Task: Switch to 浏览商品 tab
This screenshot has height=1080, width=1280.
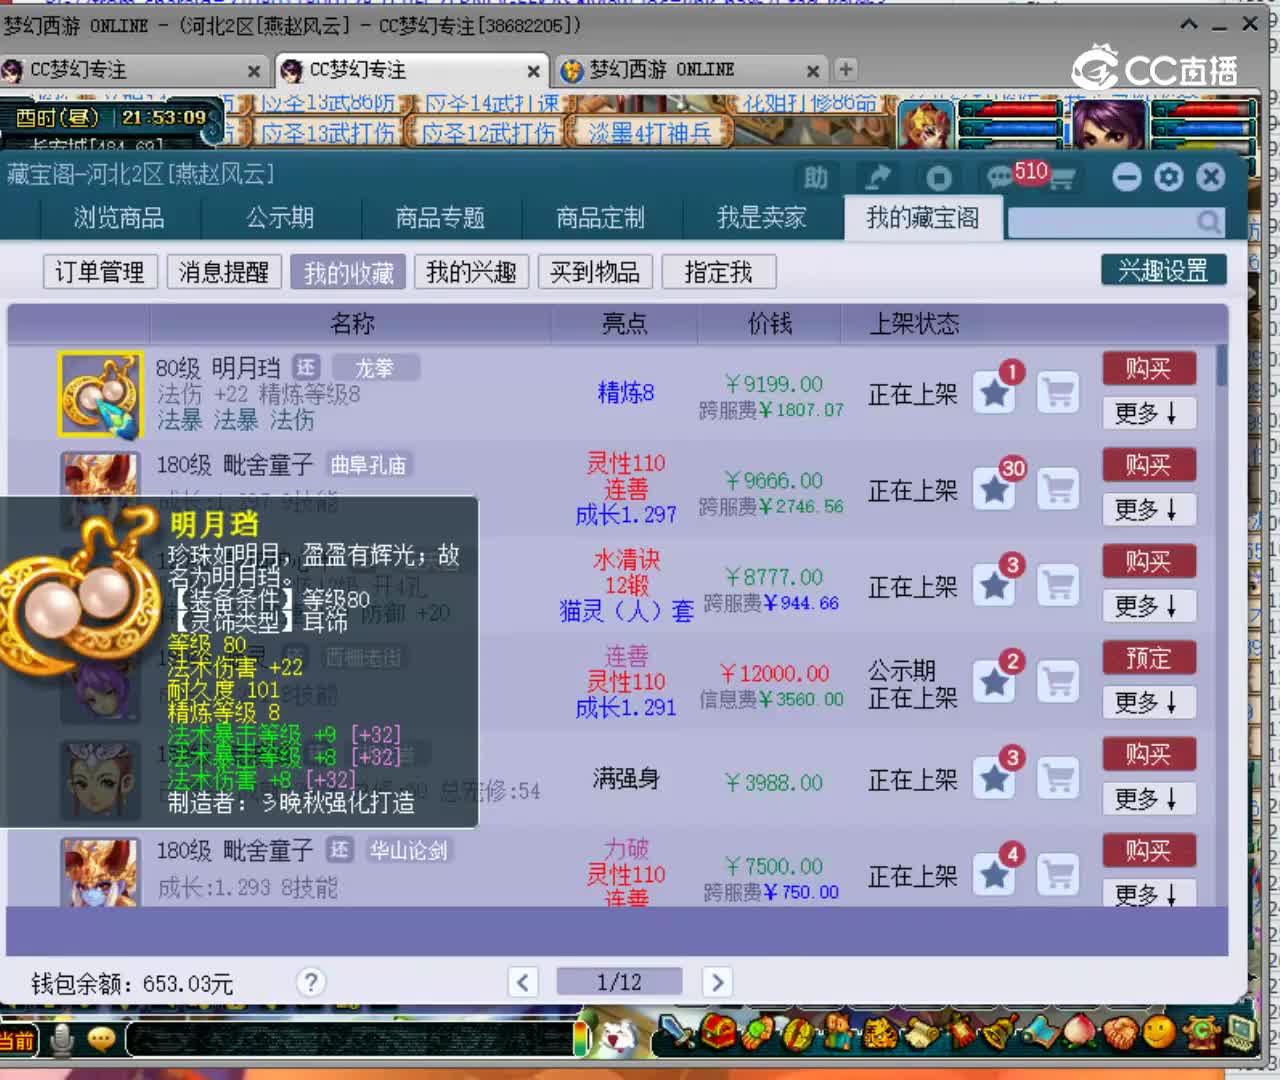Action: (119, 218)
